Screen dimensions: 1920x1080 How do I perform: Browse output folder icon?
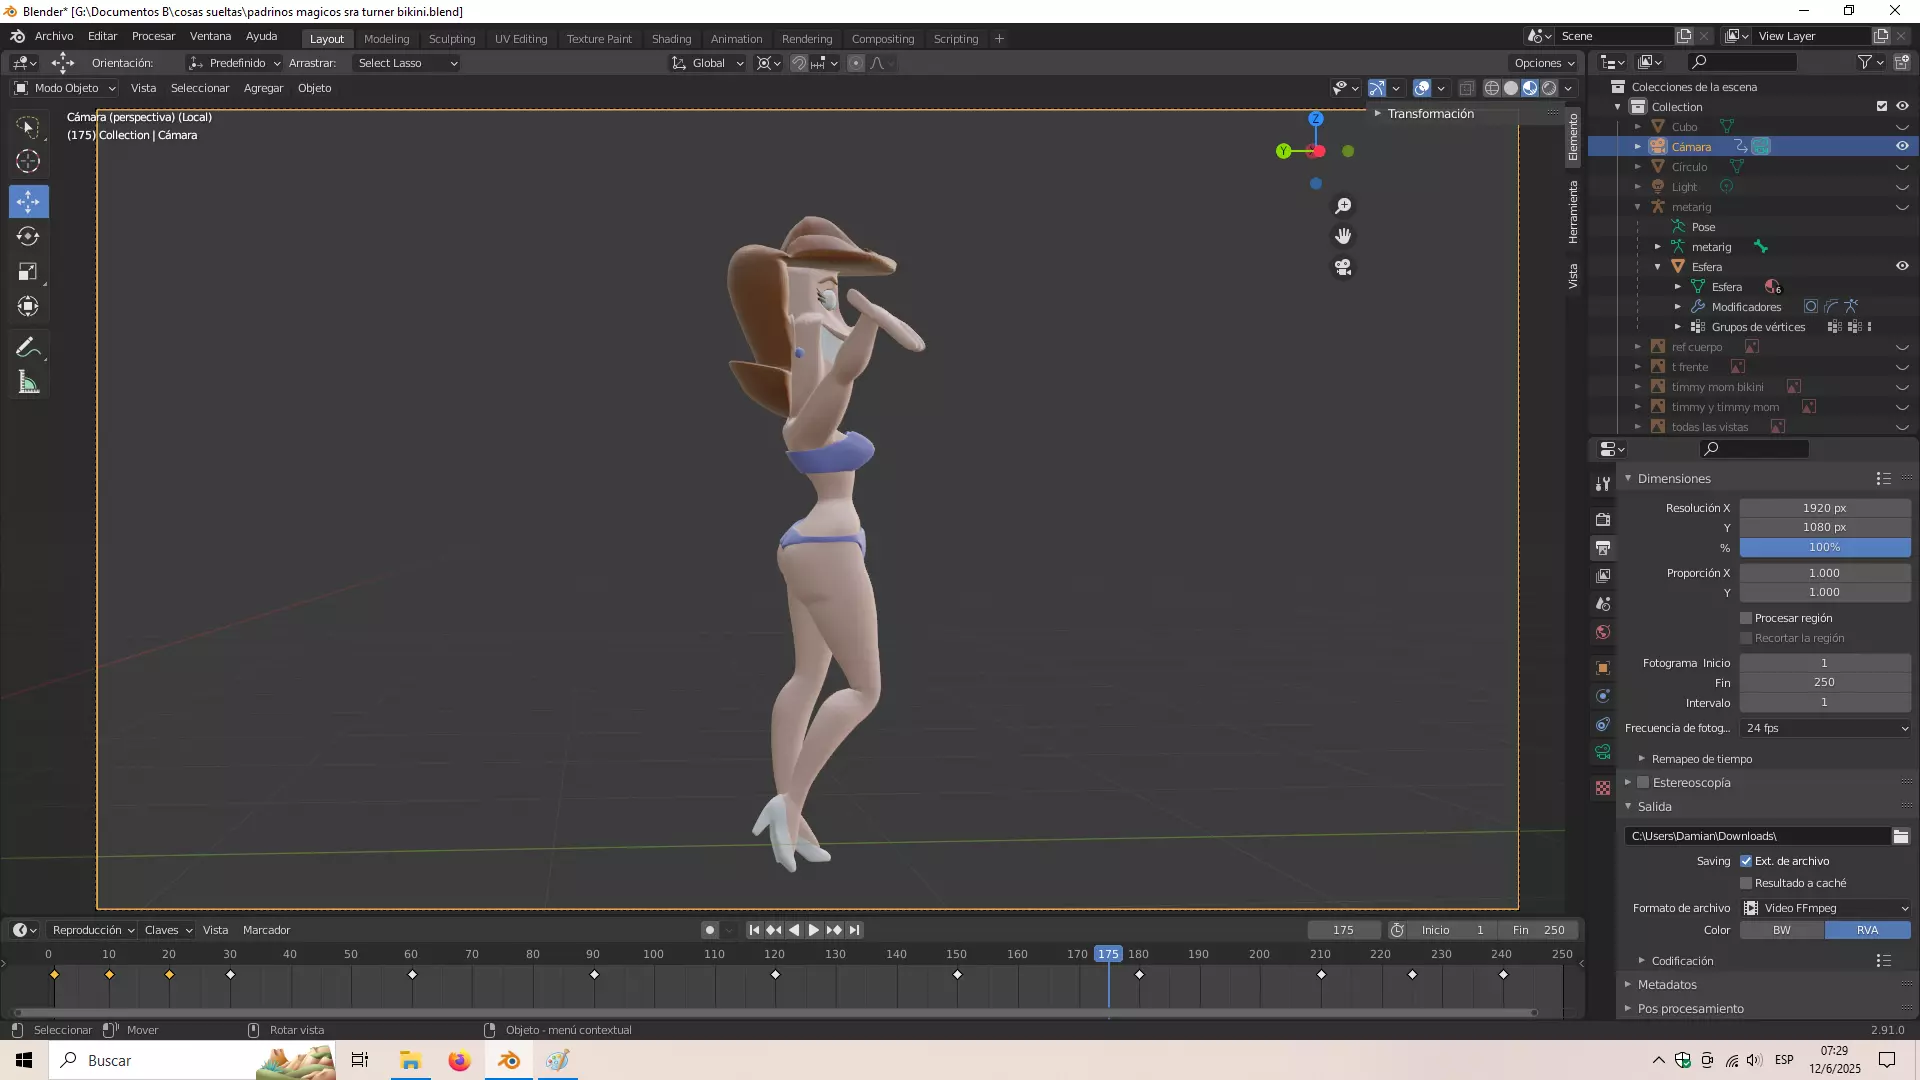click(x=1901, y=836)
